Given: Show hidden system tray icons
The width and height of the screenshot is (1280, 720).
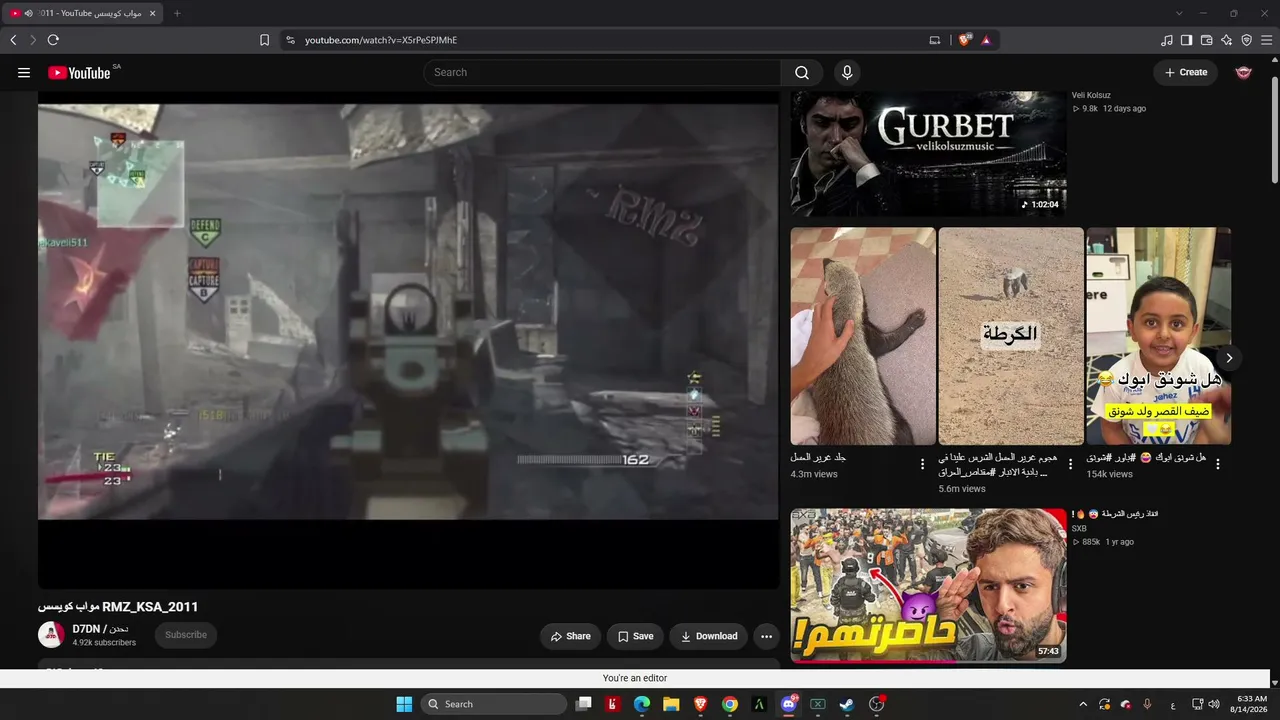Looking at the screenshot, I should 1083,704.
